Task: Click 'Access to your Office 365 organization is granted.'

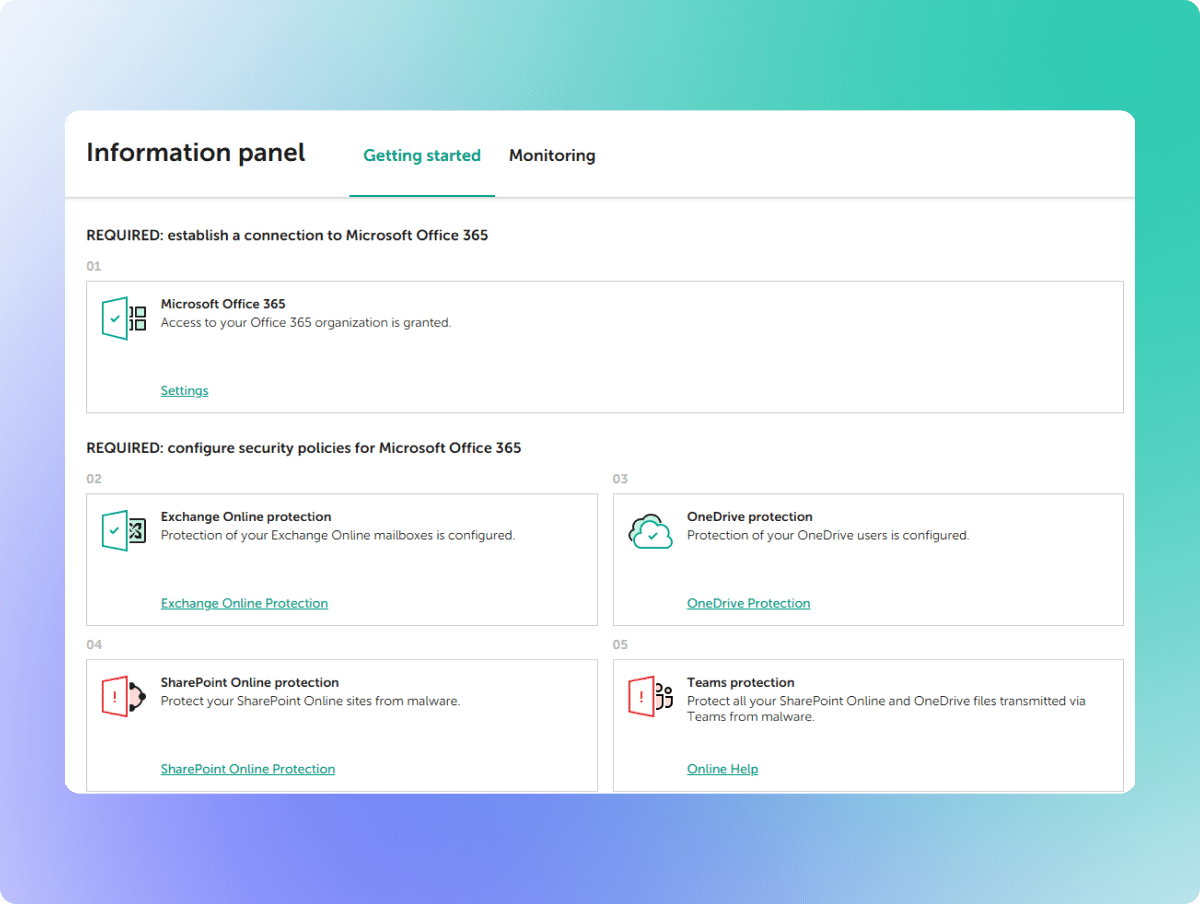Action: (x=306, y=323)
